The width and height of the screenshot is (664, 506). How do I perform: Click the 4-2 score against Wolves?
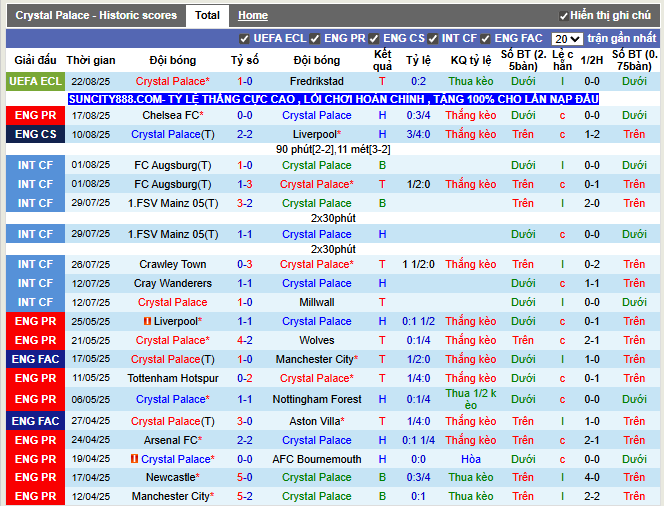tap(245, 340)
